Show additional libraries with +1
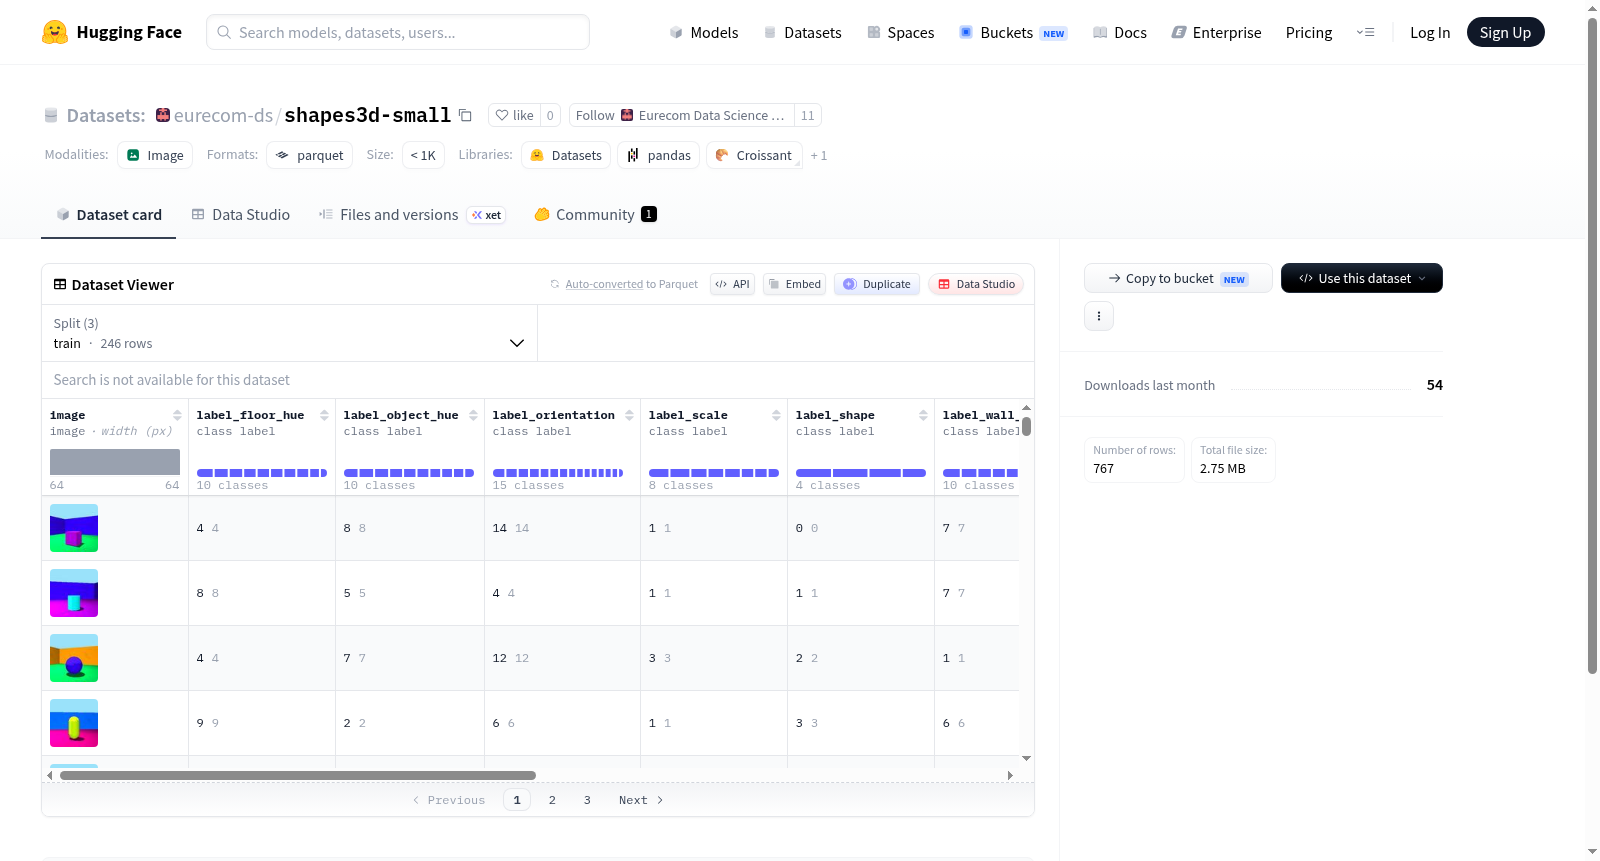Viewport: 1600px width, 861px height. (819, 155)
